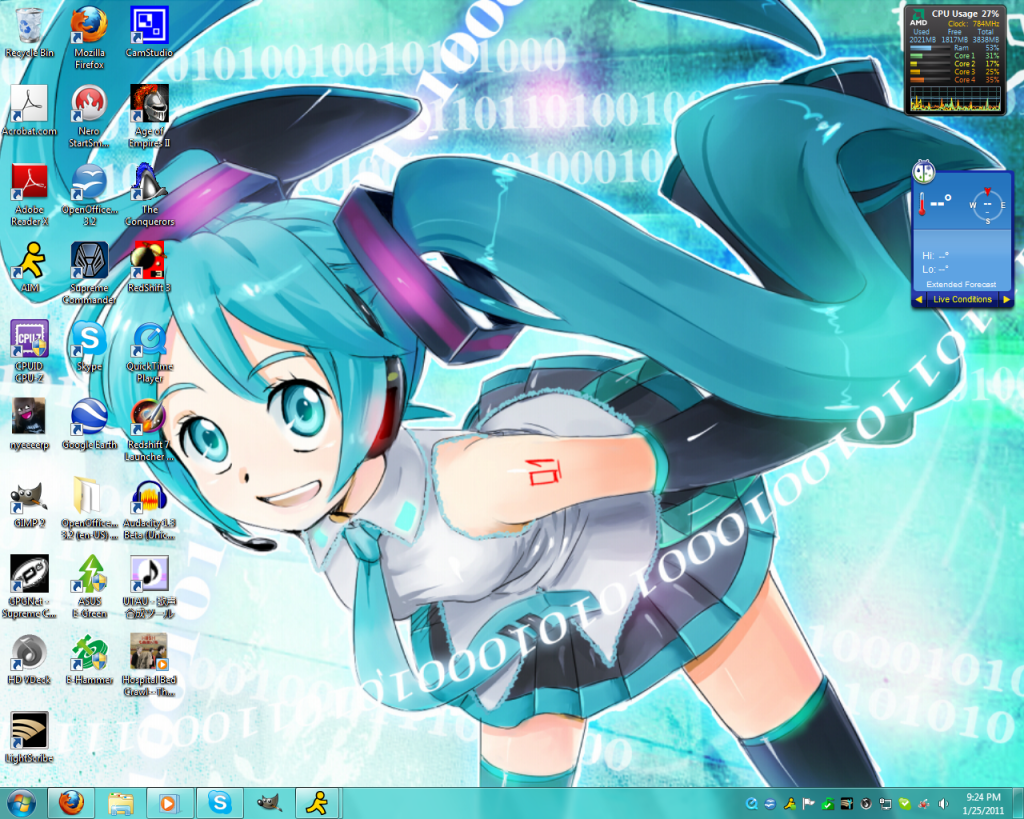Open the Acrobat.com shortcut
Image resolution: width=1024 pixels, height=819 pixels.
(29, 111)
